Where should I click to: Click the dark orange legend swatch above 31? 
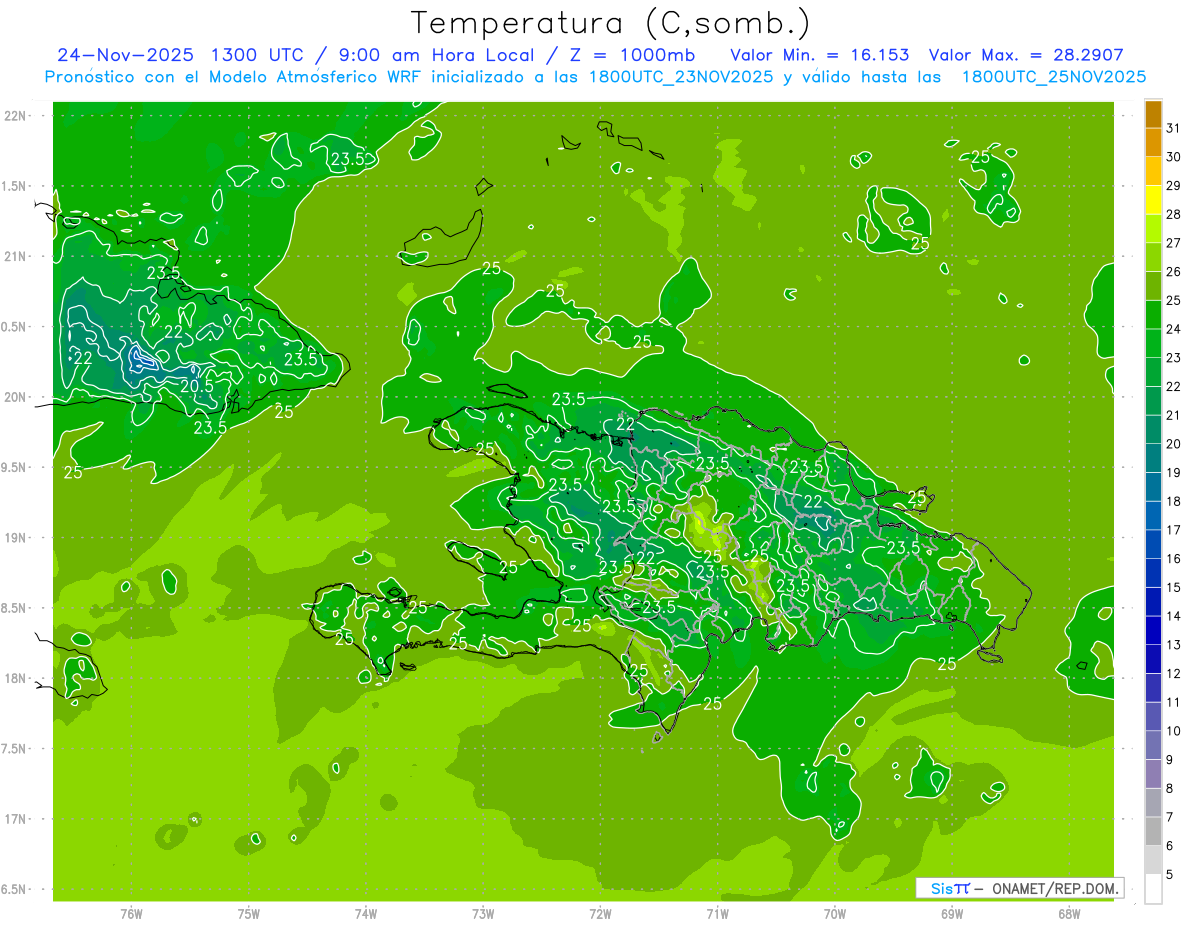1153,114
